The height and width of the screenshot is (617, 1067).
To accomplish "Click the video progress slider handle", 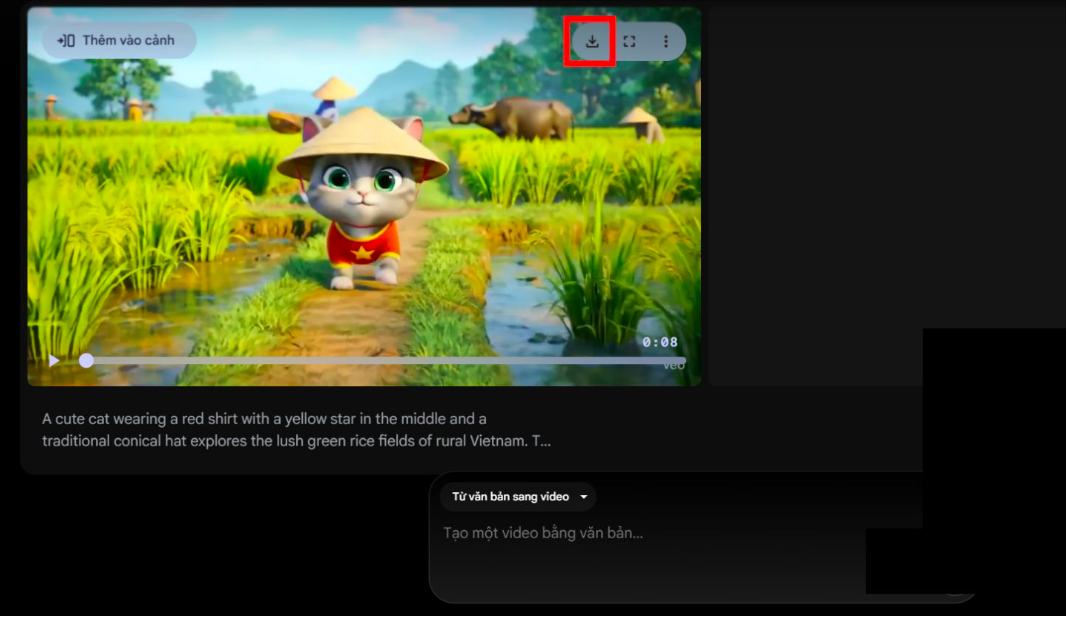I will pos(87,360).
